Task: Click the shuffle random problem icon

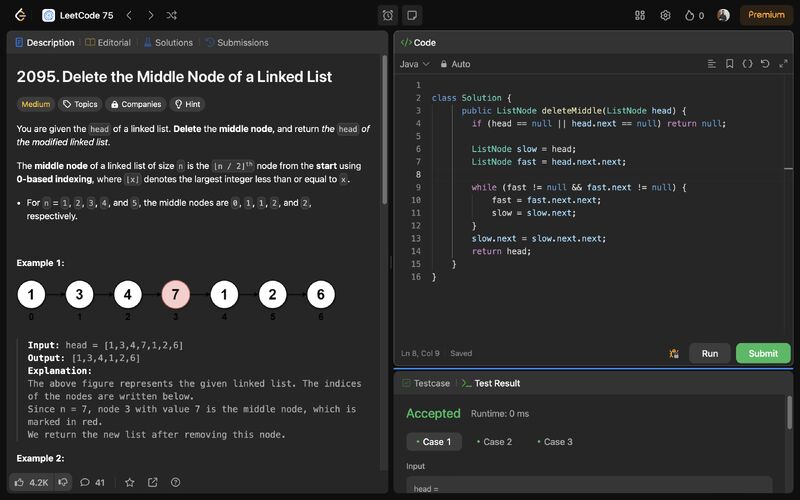Action: (172, 15)
